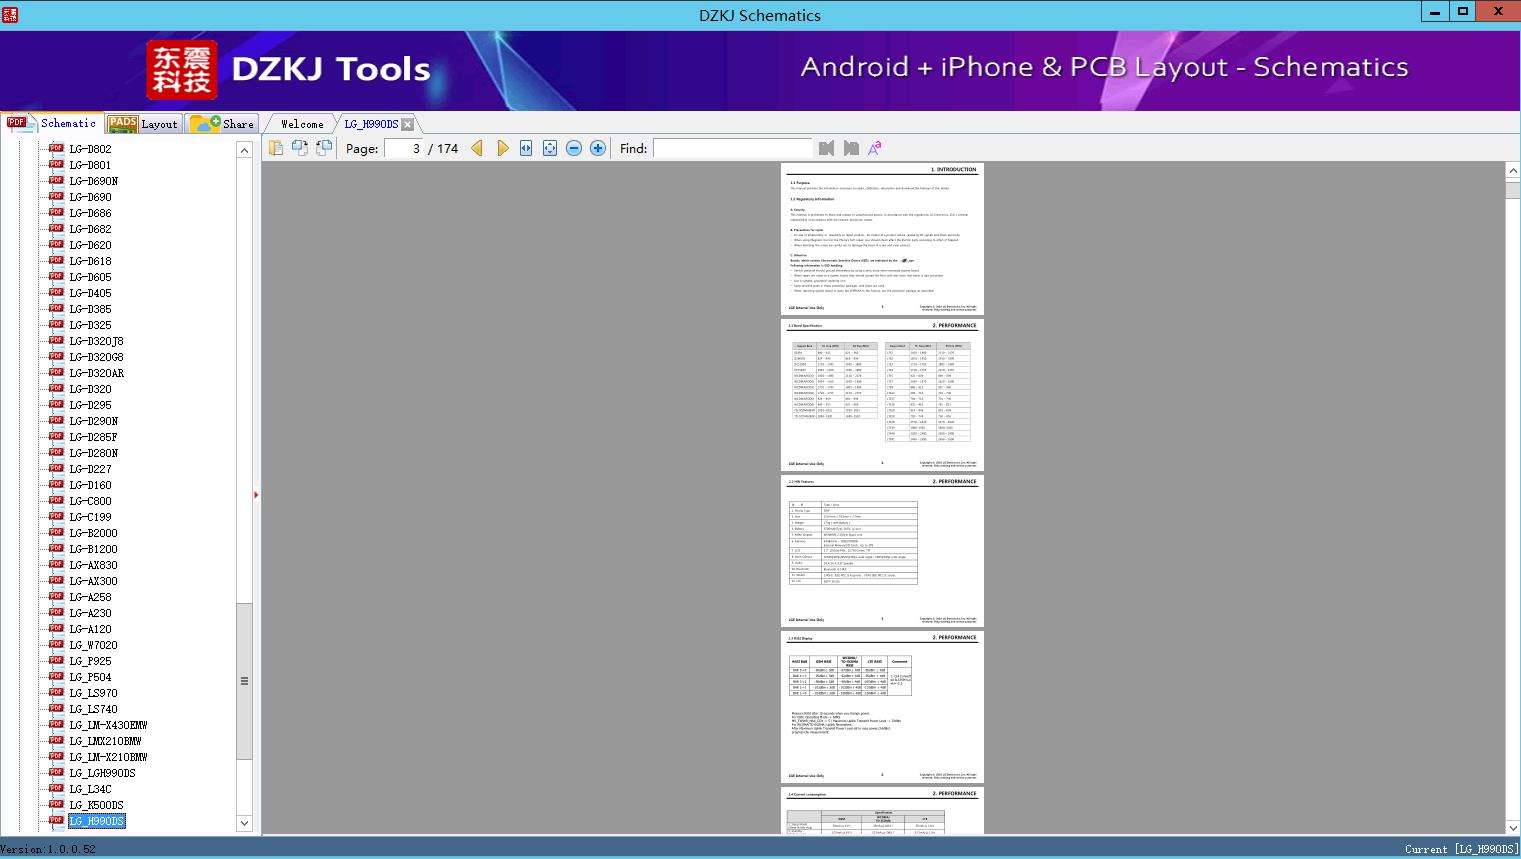Click the rotate page clockwise icon
This screenshot has height=859, width=1521.
tap(323, 148)
